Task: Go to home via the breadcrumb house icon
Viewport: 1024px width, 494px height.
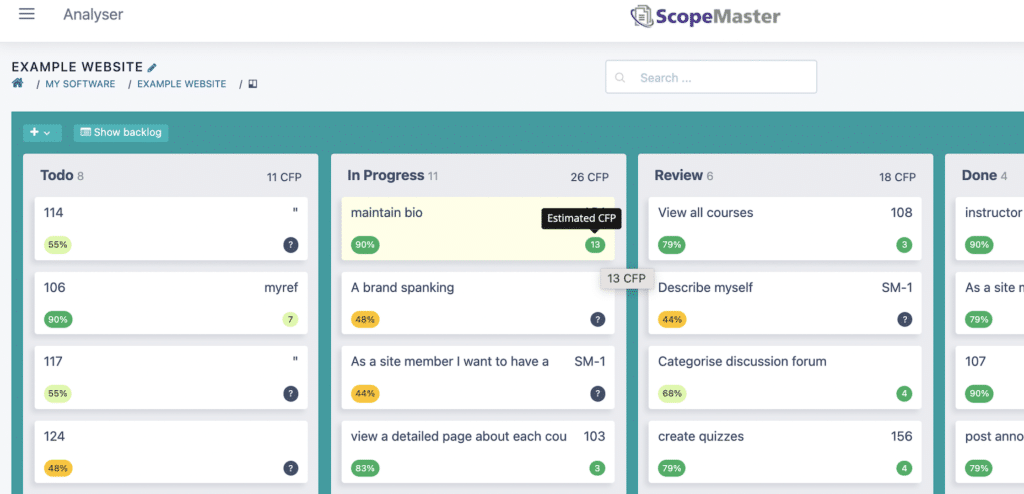Action: point(18,83)
